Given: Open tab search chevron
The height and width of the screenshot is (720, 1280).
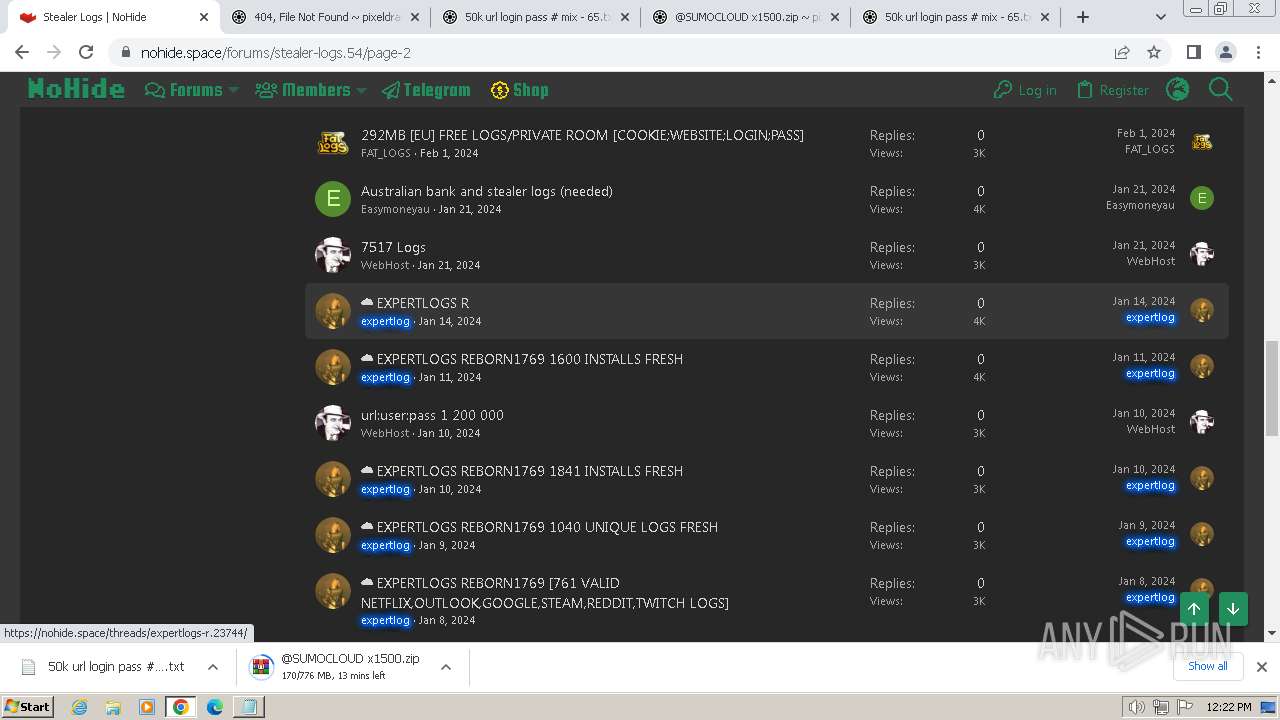Looking at the screenshot, I should click(x=1161, y=17).
